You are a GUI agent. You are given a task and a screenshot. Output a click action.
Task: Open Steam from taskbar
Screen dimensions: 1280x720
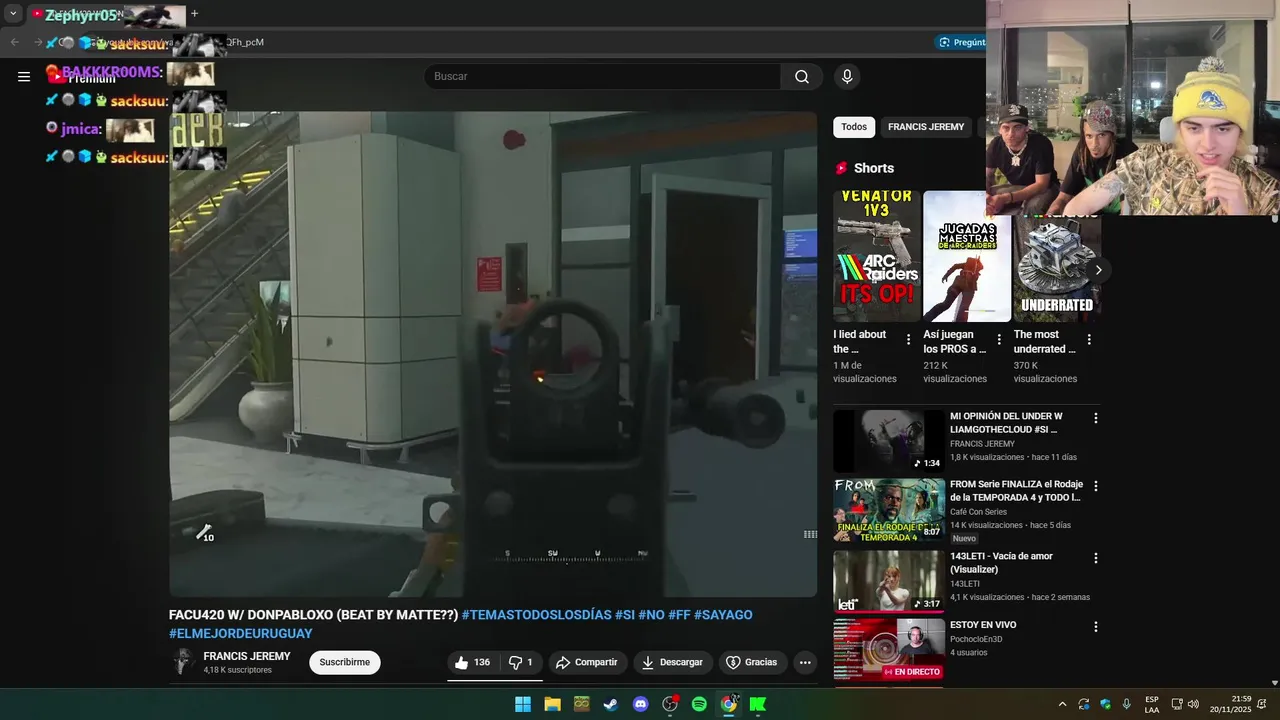610,704
